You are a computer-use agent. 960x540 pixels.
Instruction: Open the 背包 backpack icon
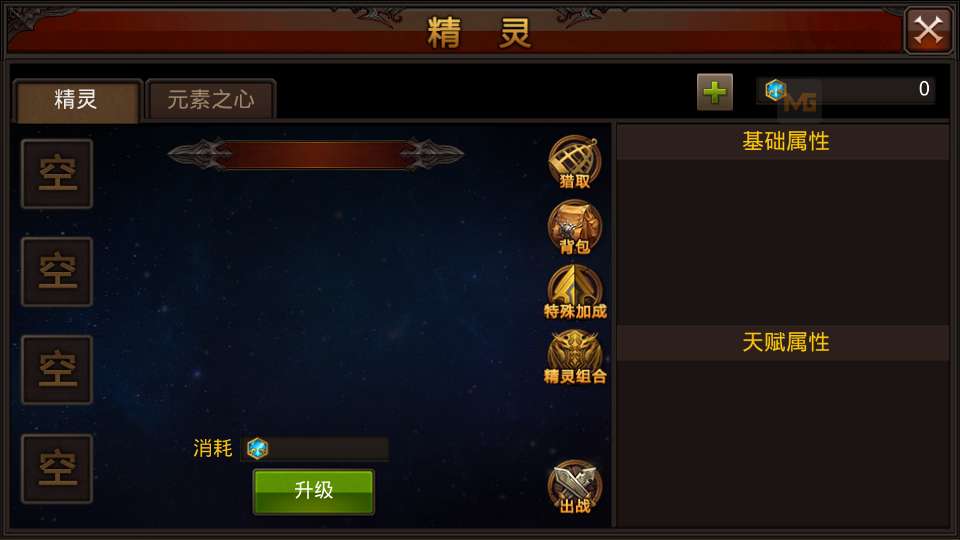point(574,227)
